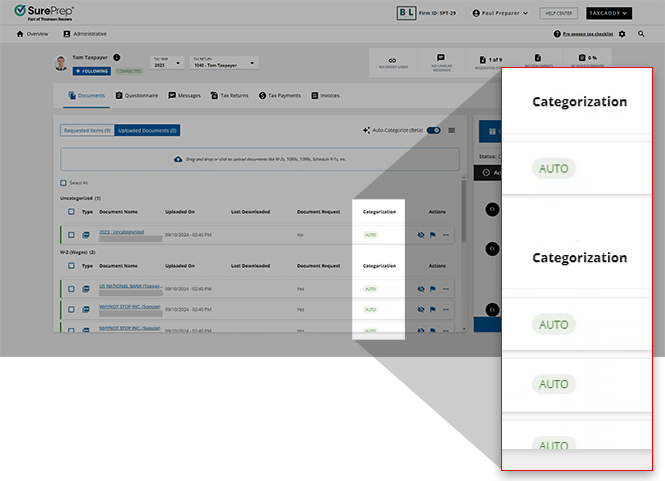The width and height of the screenshot is (665, 481).
Task: Open more actions for 2023 - Uncategorized
Action: tap(446, 235)
